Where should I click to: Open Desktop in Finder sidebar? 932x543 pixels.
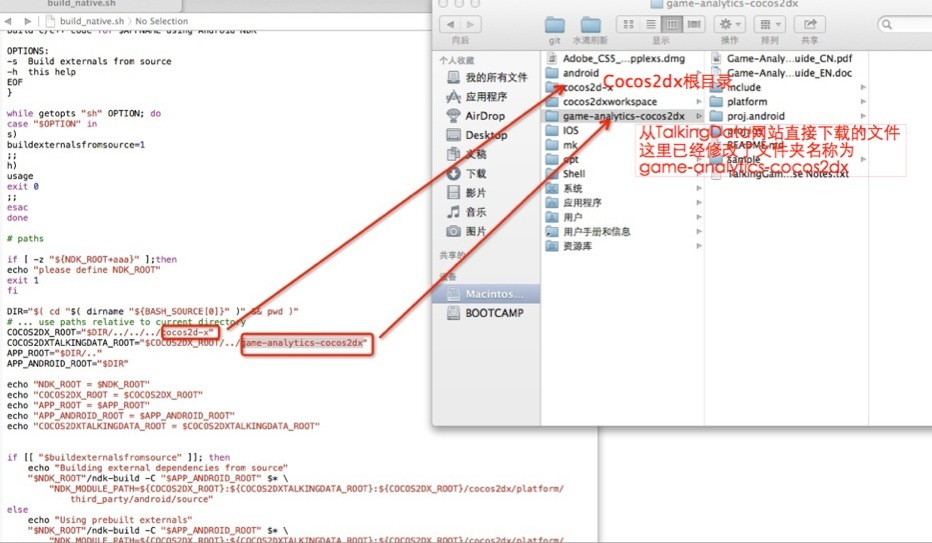pos(477,135)
